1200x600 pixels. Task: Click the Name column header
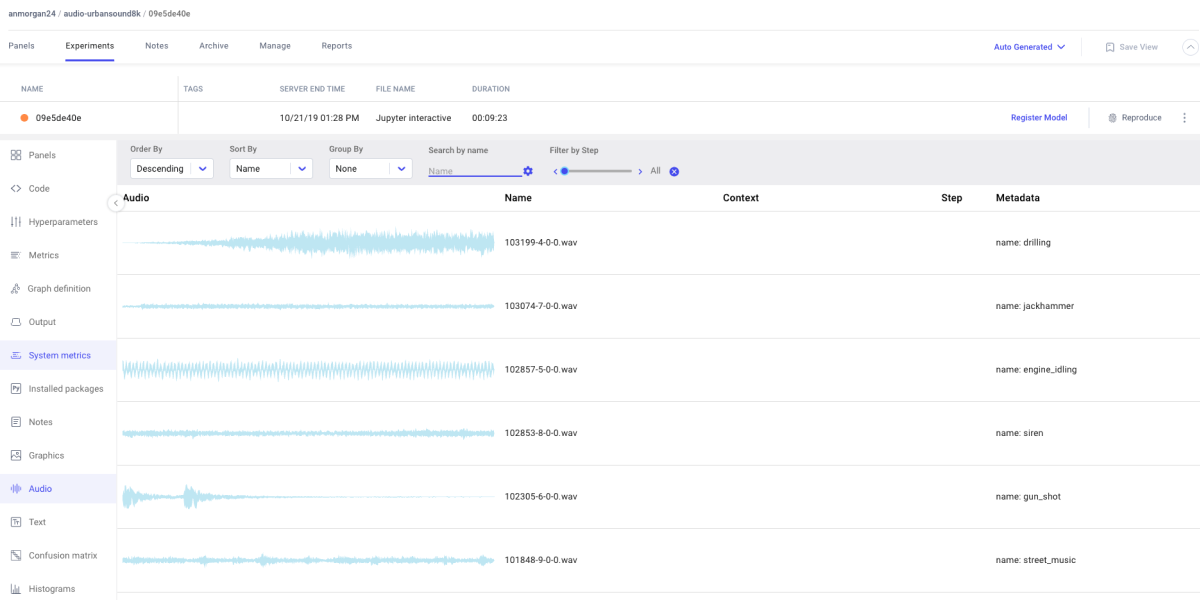[518, 198]
